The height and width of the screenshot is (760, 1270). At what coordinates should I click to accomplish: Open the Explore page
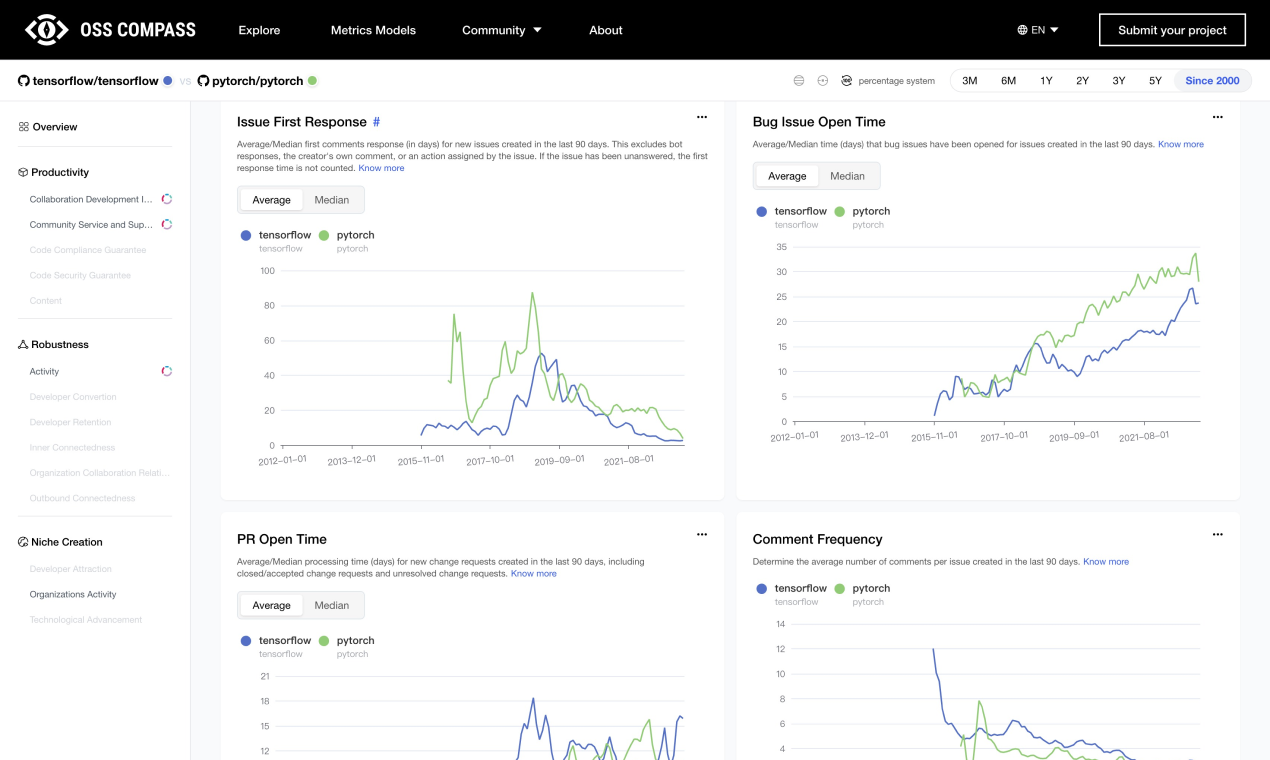[x=259, y=30]
